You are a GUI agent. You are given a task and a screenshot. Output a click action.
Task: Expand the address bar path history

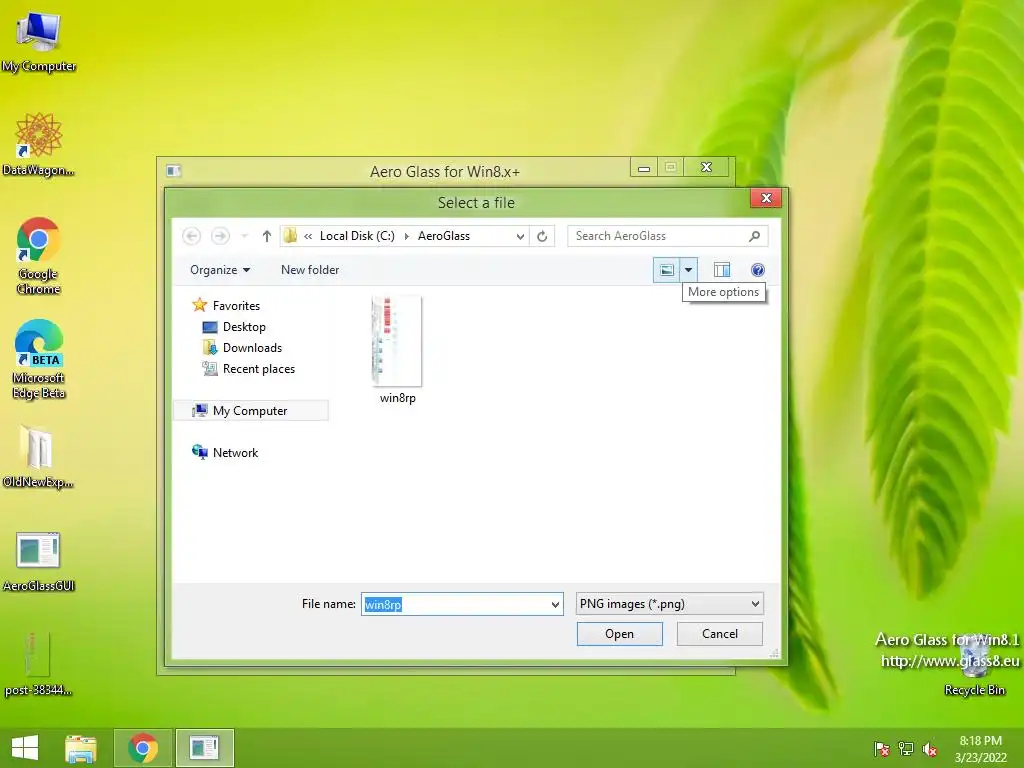[520, 236]
